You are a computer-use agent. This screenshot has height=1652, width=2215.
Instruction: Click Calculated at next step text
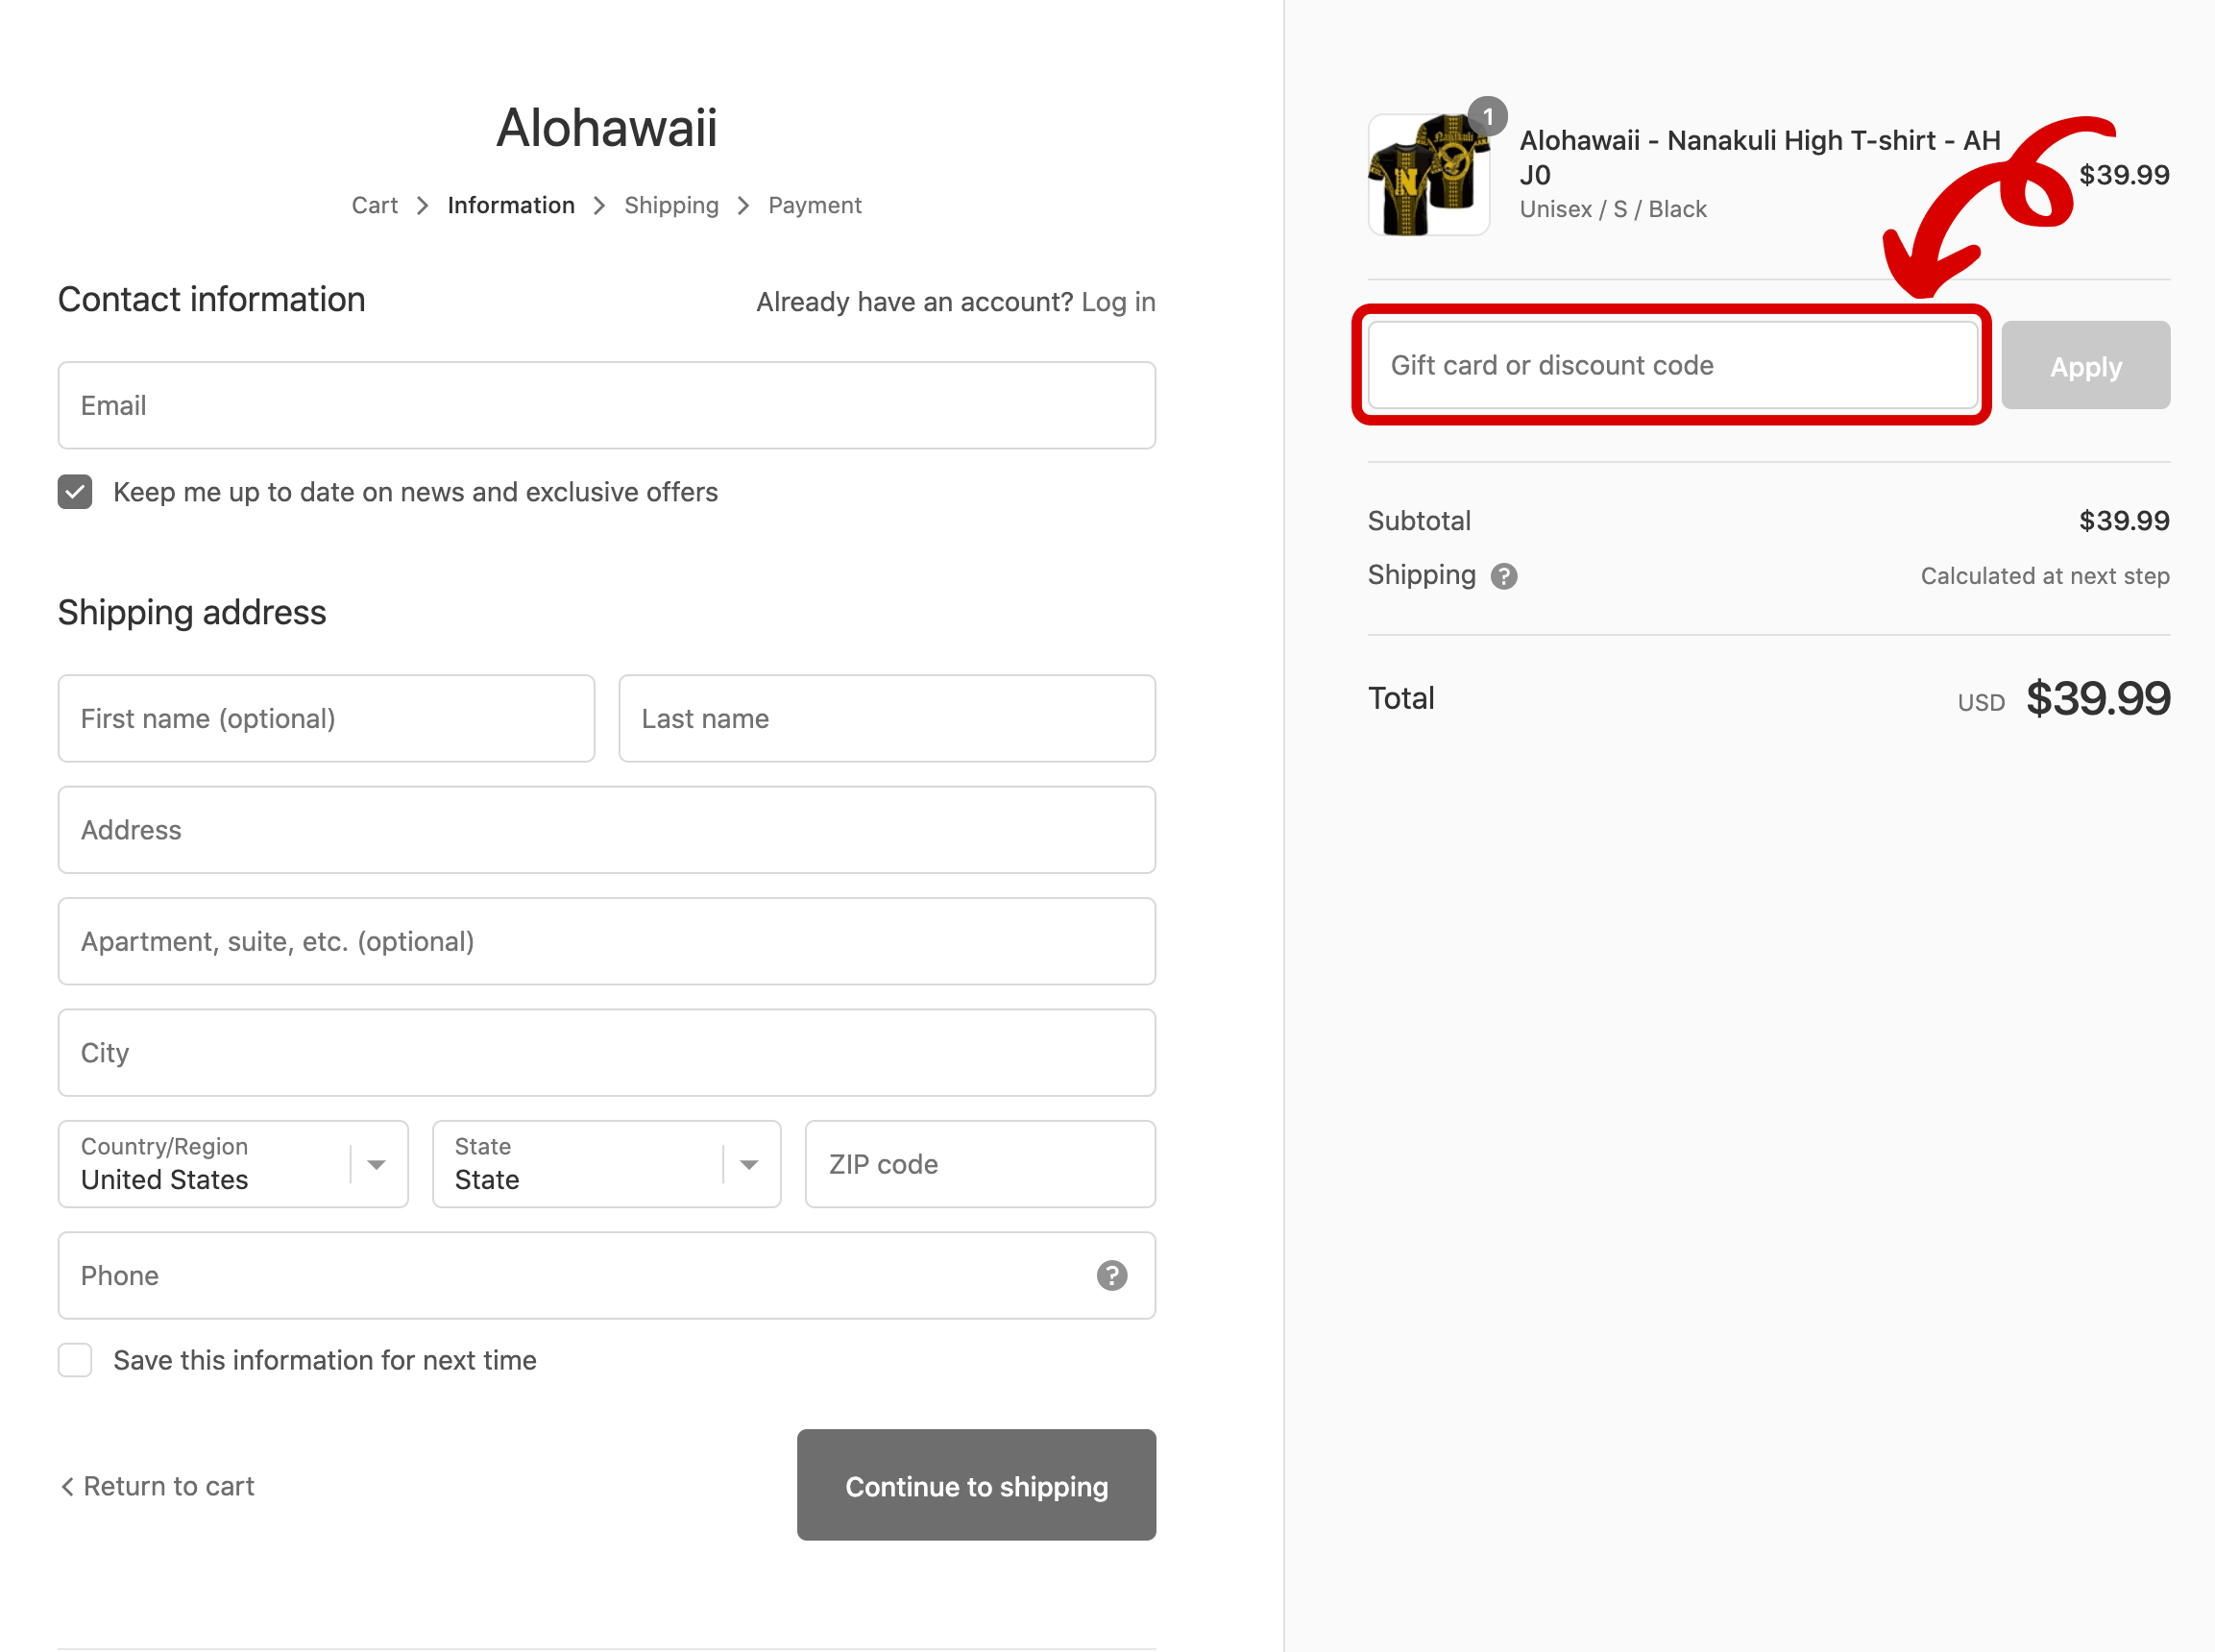pyautogui.click(x=2045, y=576)
